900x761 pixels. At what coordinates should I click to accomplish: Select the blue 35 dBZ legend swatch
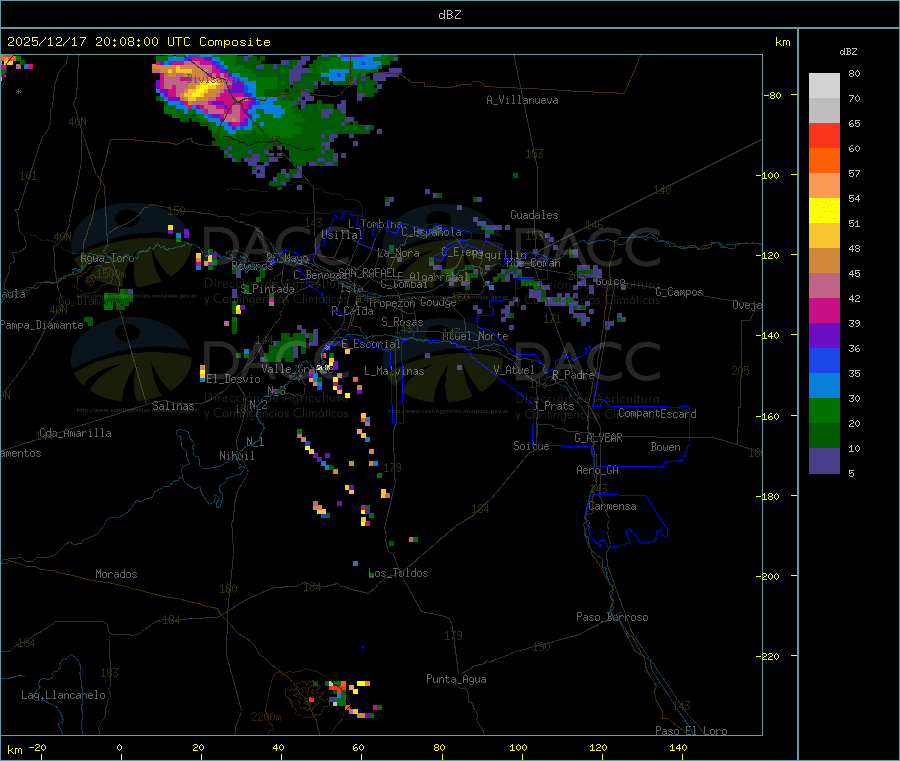824,360
